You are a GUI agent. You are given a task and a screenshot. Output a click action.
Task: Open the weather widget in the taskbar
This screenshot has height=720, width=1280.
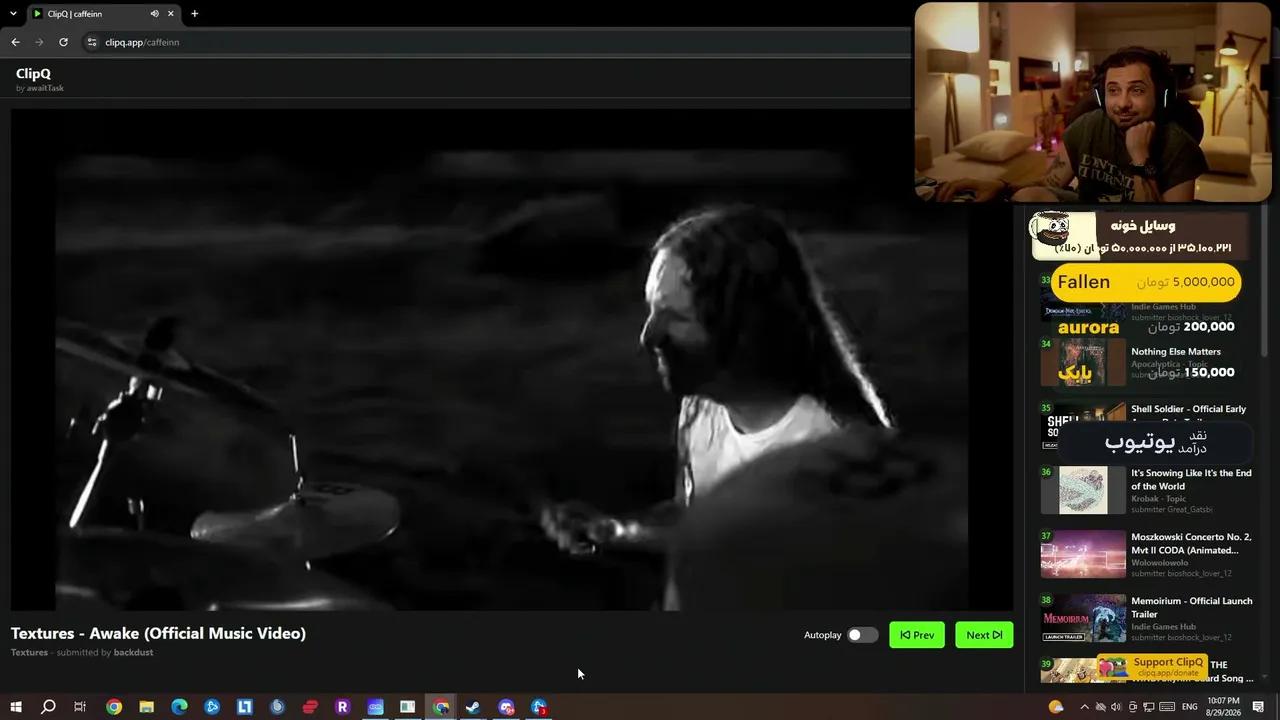pyautogui.click(x=1056, y=707)
